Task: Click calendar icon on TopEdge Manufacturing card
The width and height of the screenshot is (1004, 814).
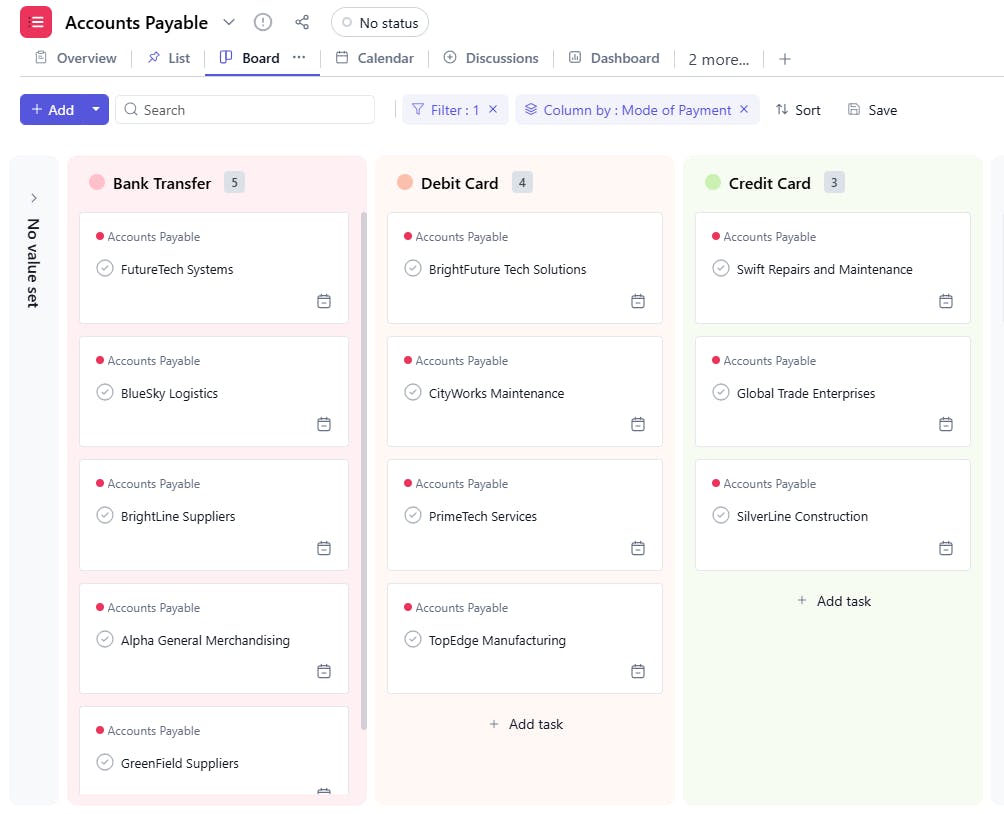Action: [x=638, y=671]
